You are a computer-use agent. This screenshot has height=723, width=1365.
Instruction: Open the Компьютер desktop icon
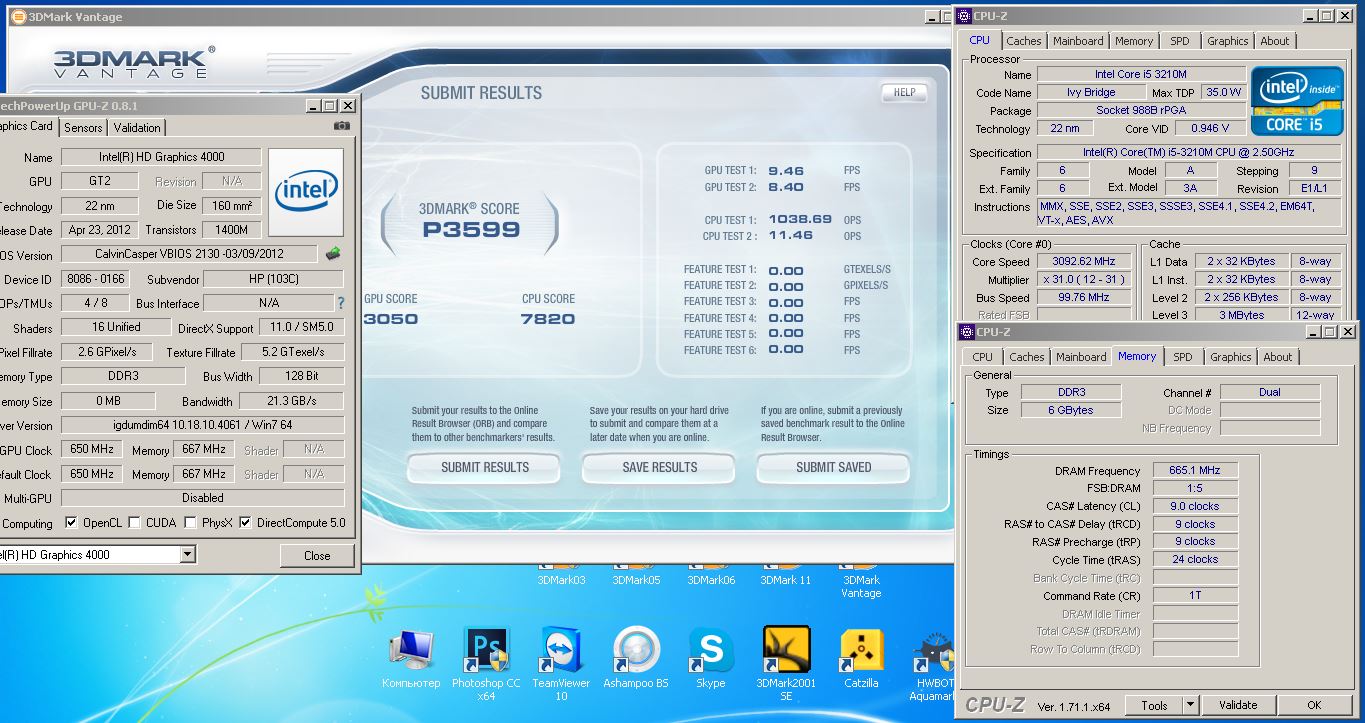(x=411, y=657)
